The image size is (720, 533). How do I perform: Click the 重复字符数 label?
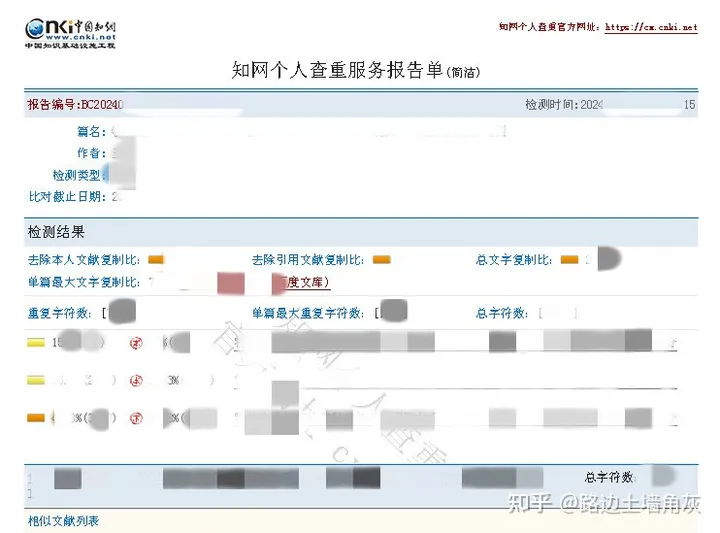[60, 313]
